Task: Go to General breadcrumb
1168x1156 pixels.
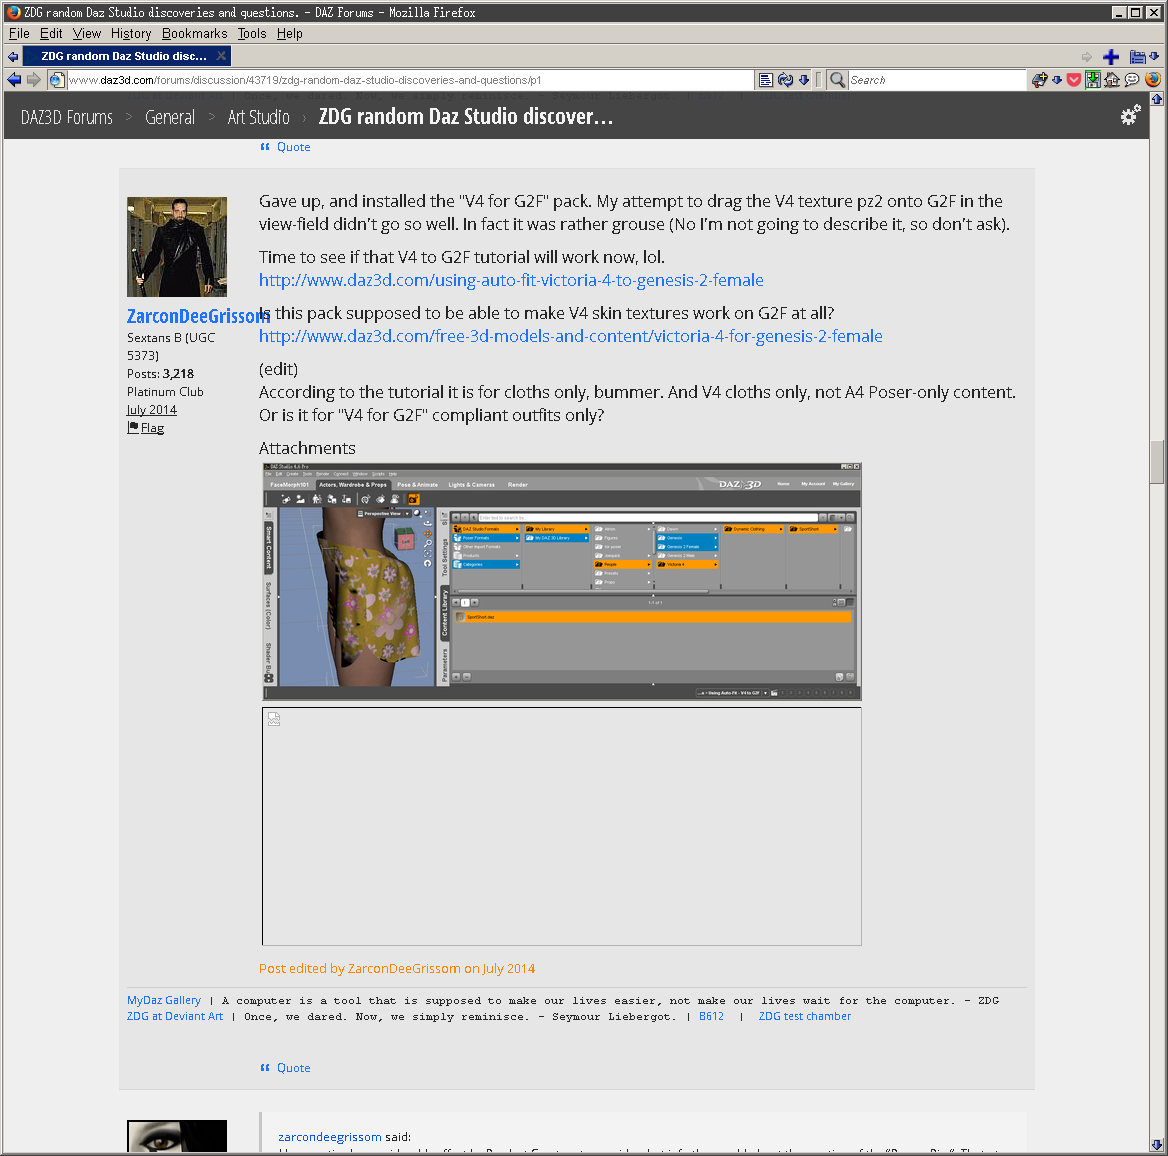Action: coord(170,117)
